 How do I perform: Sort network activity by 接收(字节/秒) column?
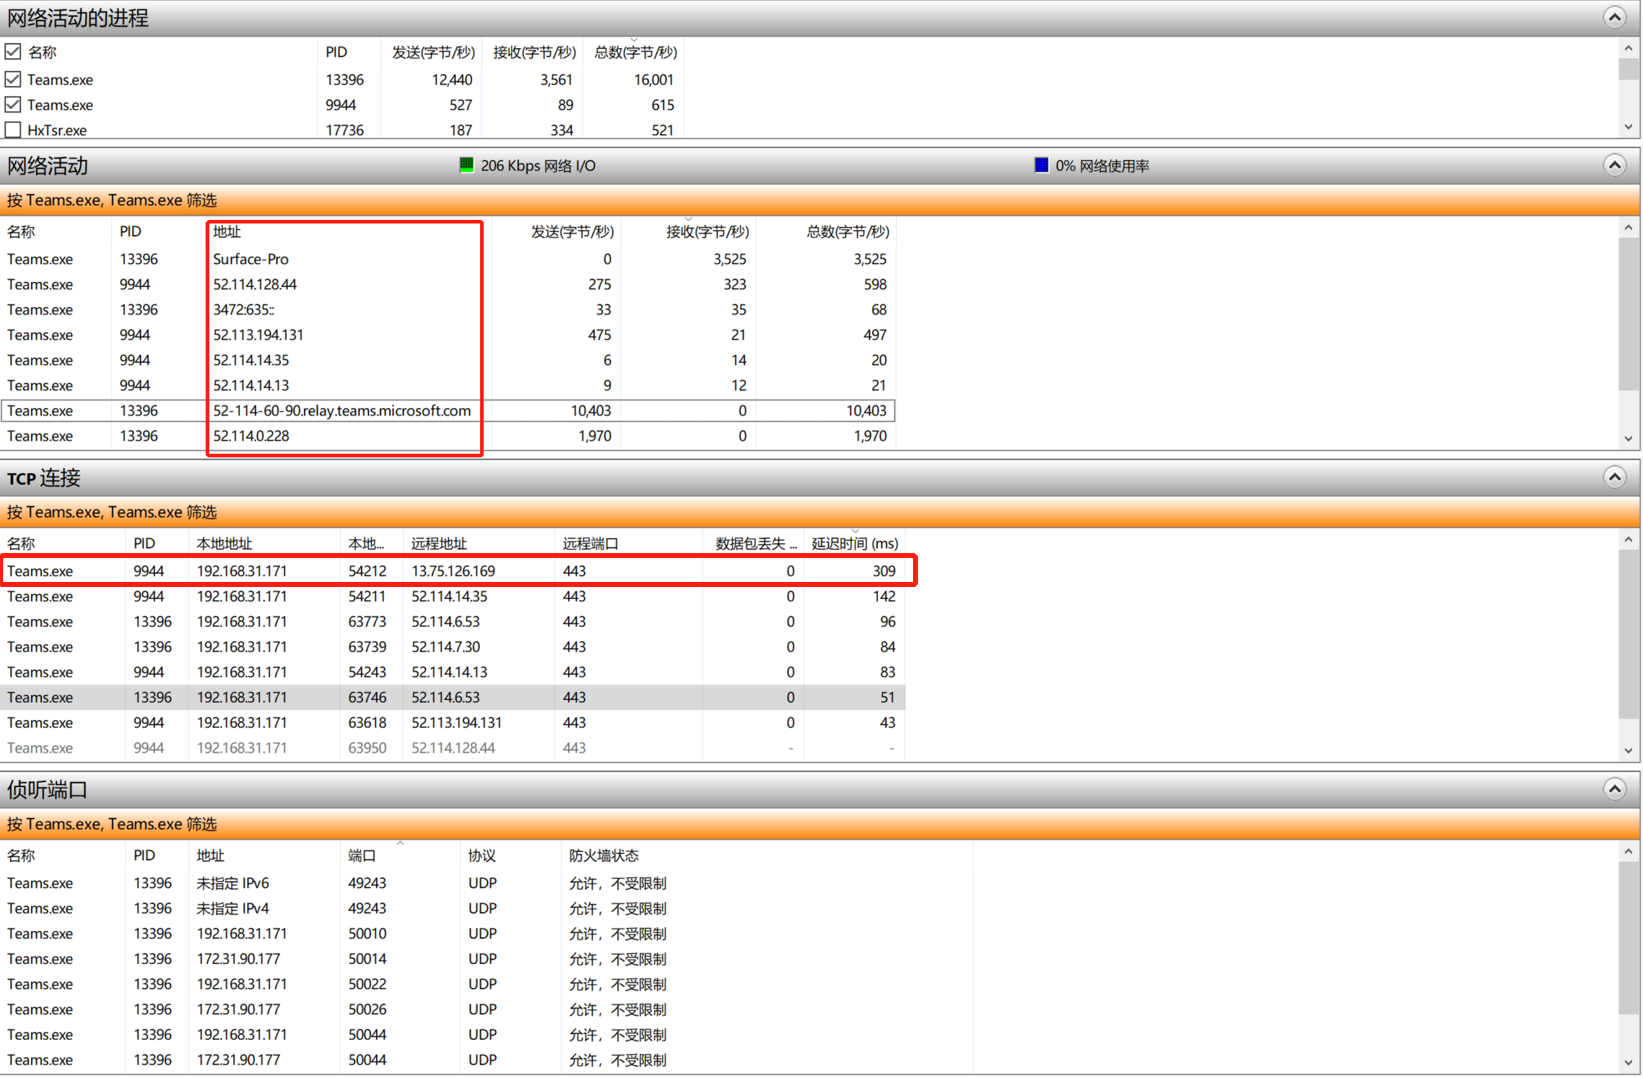point(707,231)
